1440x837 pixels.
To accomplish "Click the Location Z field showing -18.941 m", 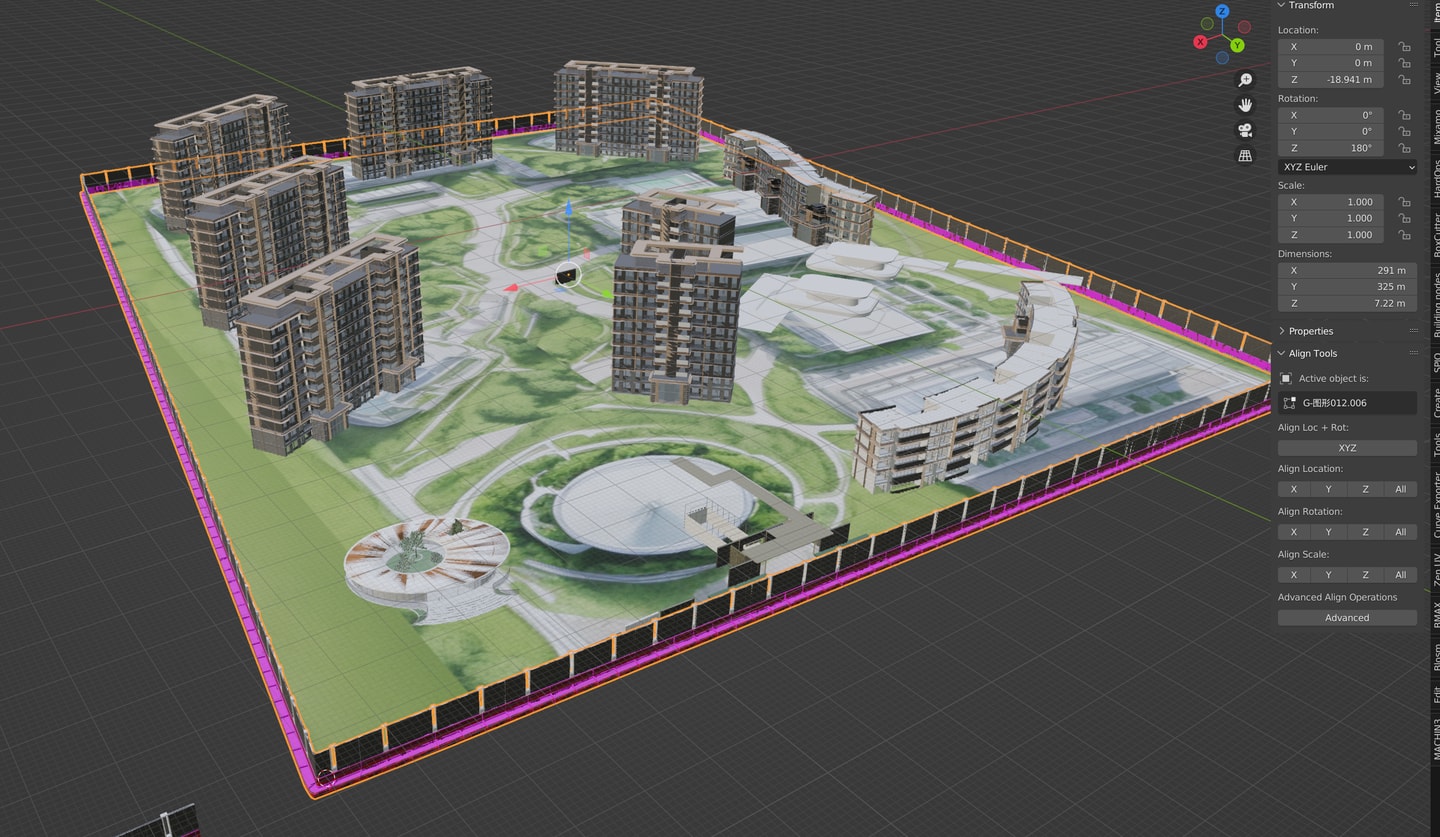I will click(1331, 80).
